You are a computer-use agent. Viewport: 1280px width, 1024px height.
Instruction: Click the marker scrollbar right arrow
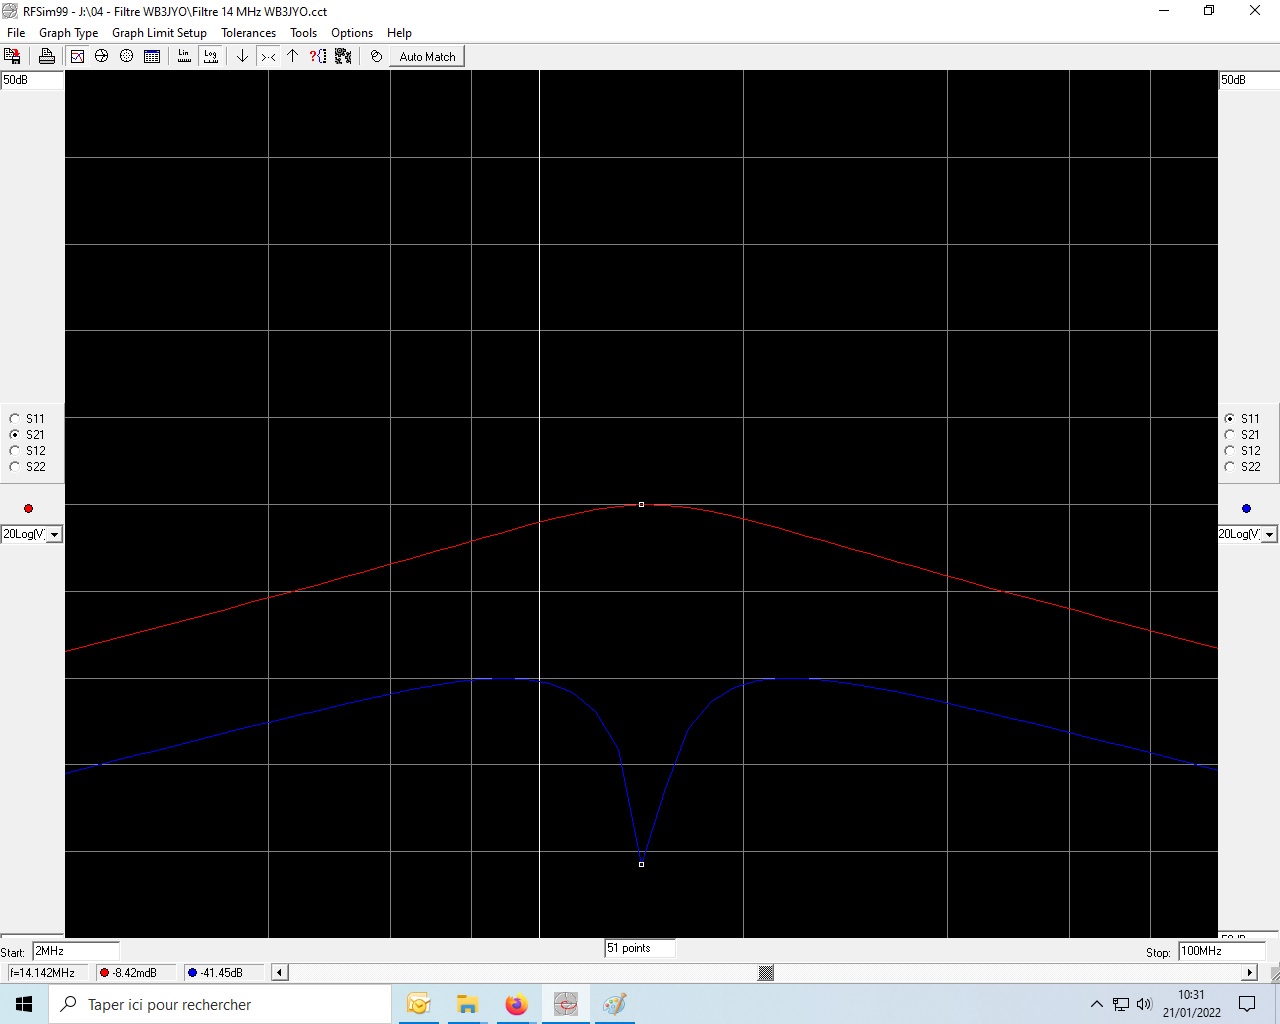click(1249, 972)
